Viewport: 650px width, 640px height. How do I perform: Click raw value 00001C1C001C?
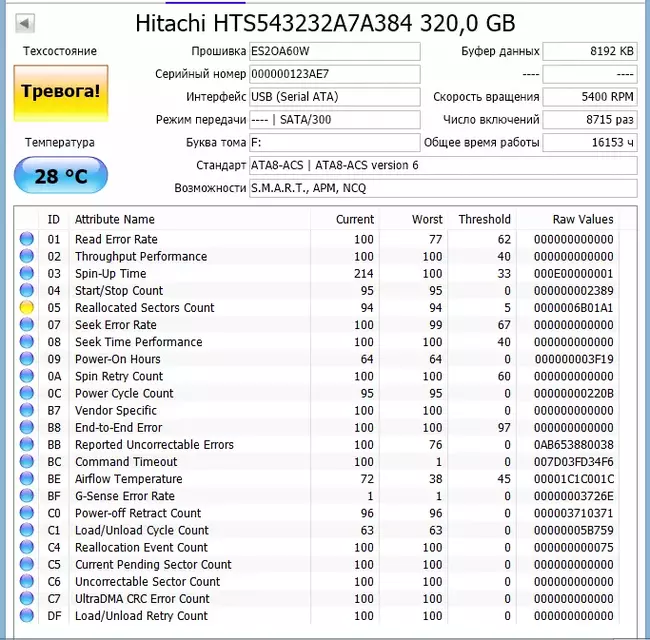(x=574, y=479)
